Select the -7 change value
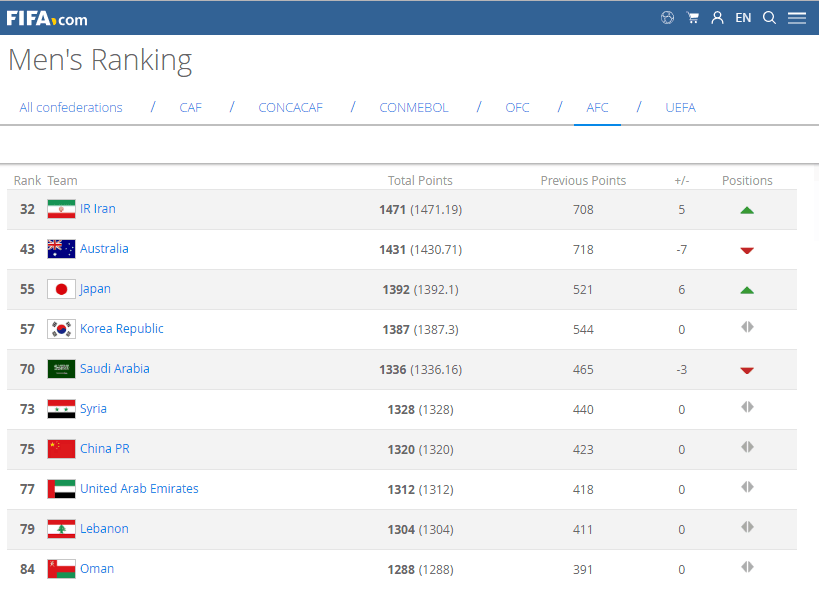 point(682,250)
